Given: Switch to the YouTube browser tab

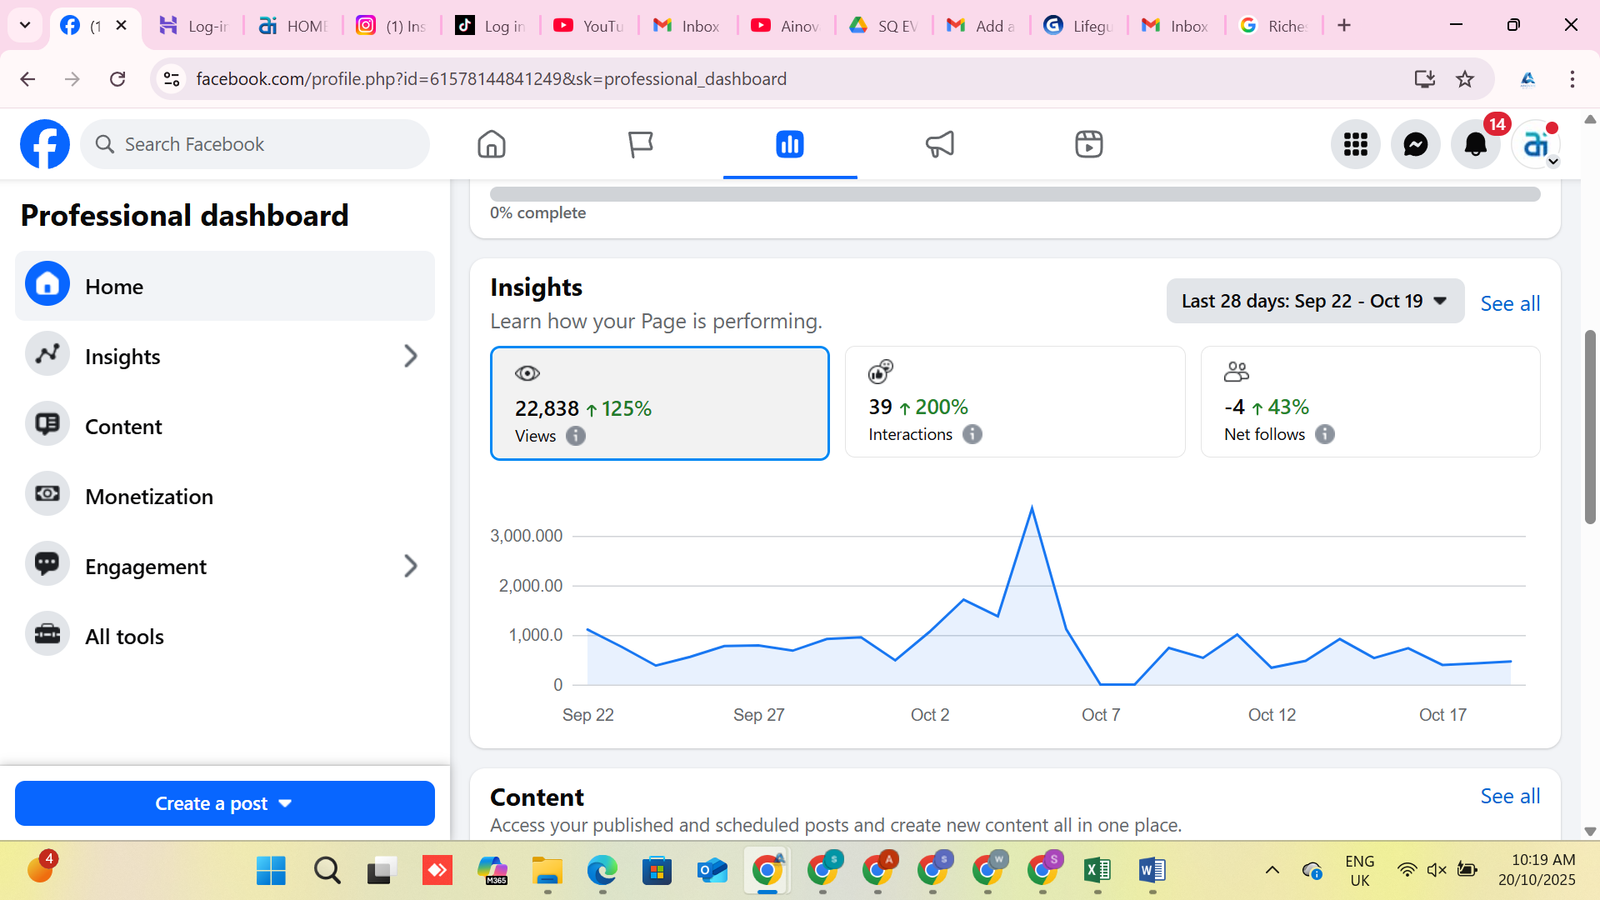Looking at the screenshot, I should [589, 26].
